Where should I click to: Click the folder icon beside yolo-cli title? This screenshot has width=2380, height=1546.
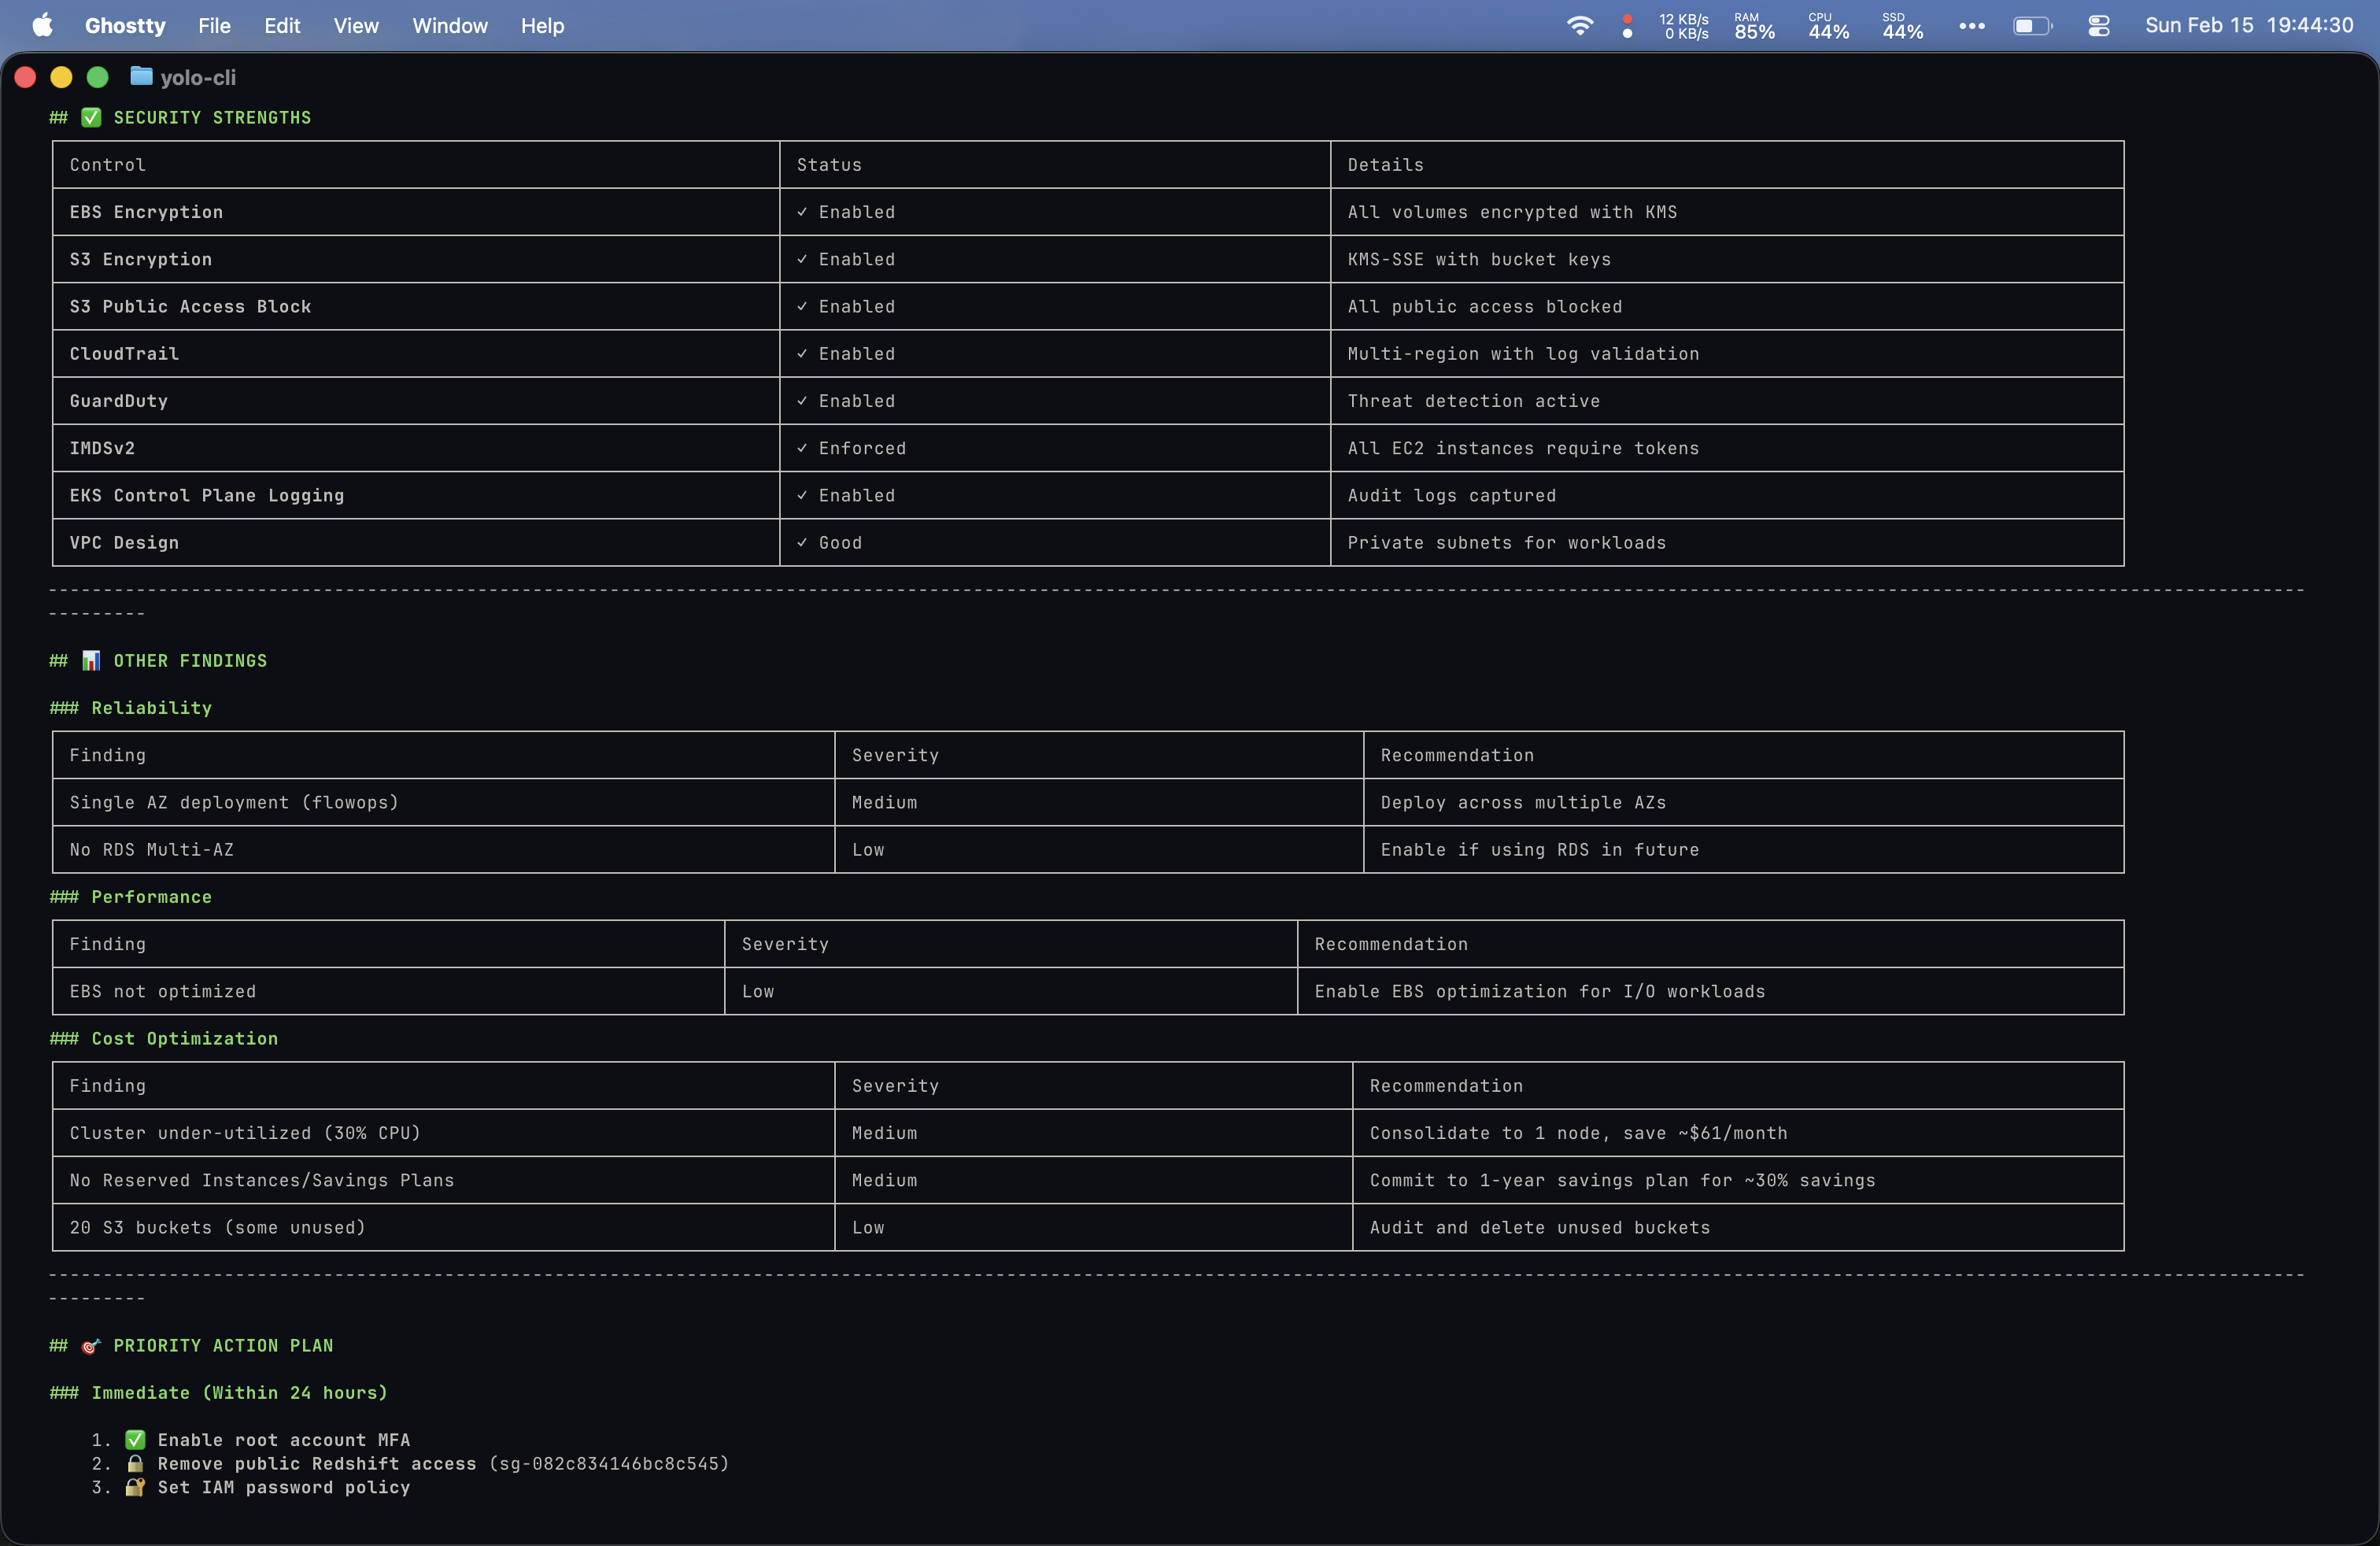coord(140,76)
